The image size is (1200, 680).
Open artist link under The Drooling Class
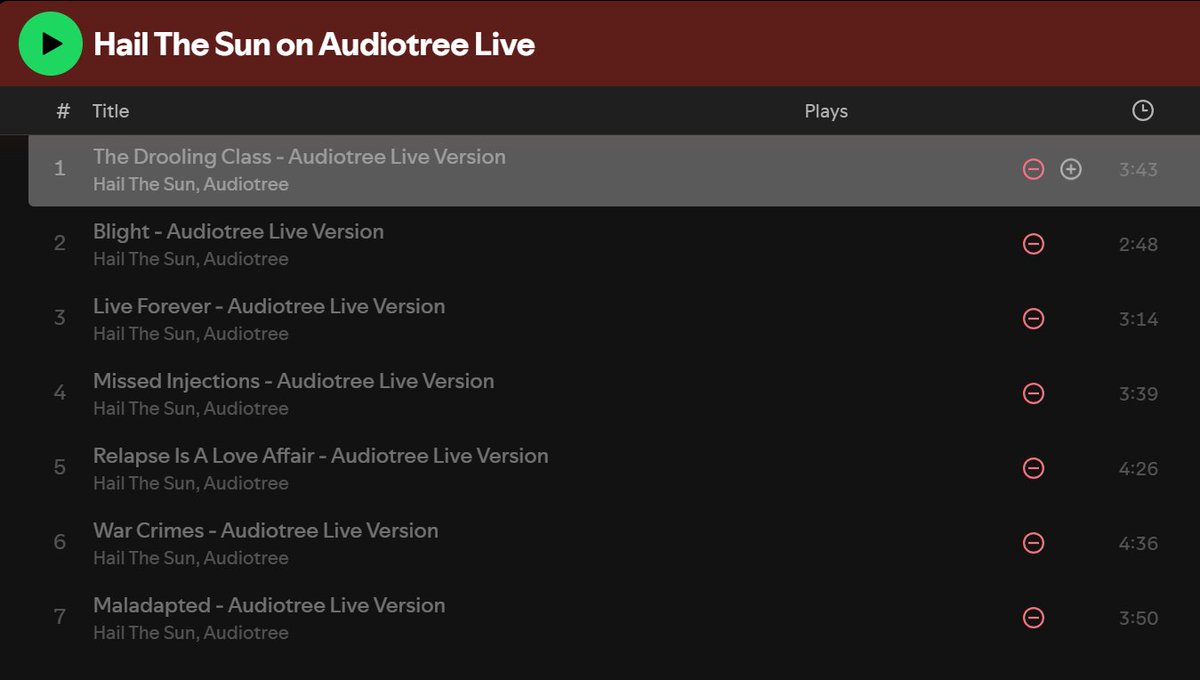(191, 184)
